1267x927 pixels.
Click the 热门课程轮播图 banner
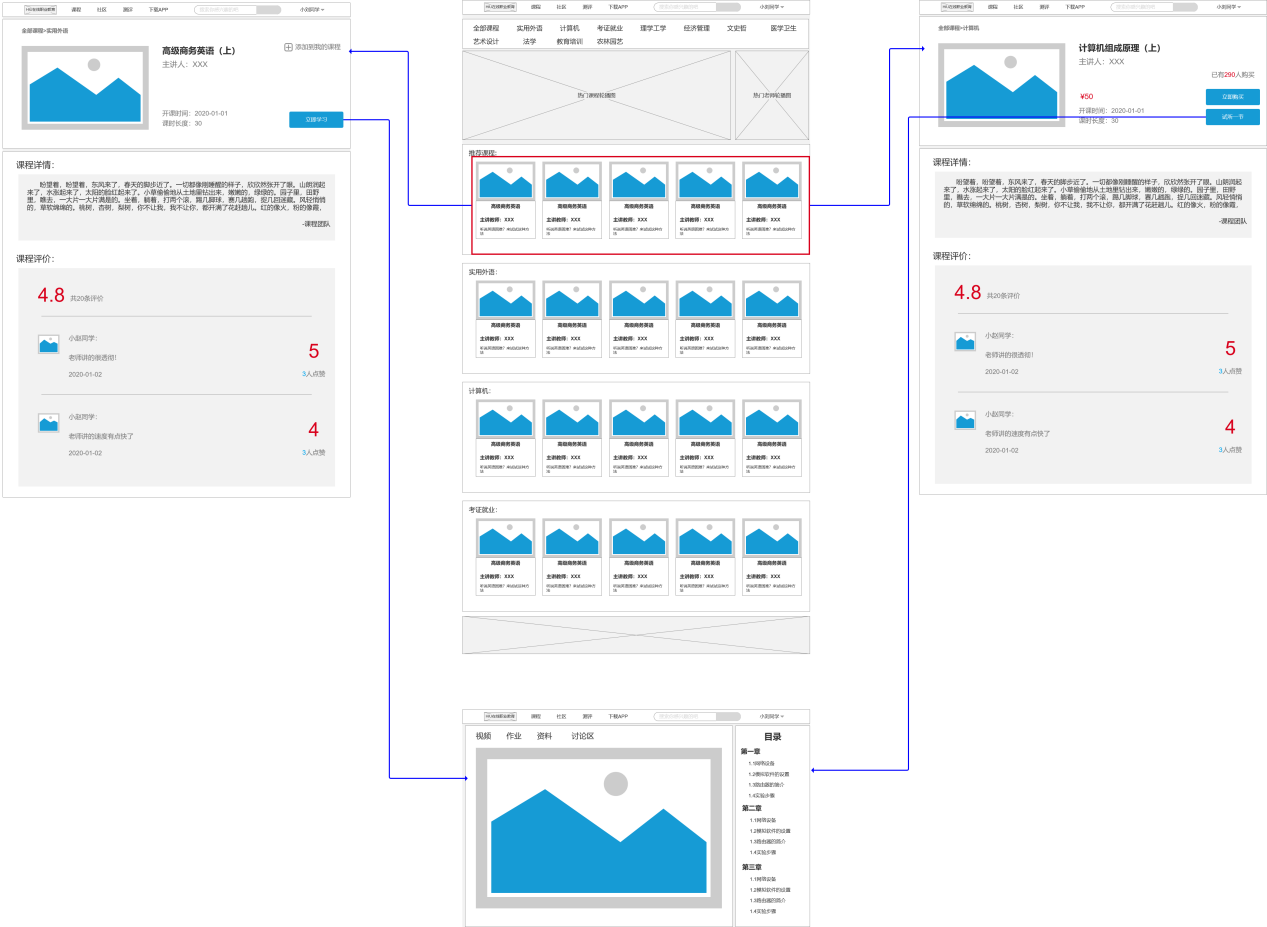click(x=597, y=95)
